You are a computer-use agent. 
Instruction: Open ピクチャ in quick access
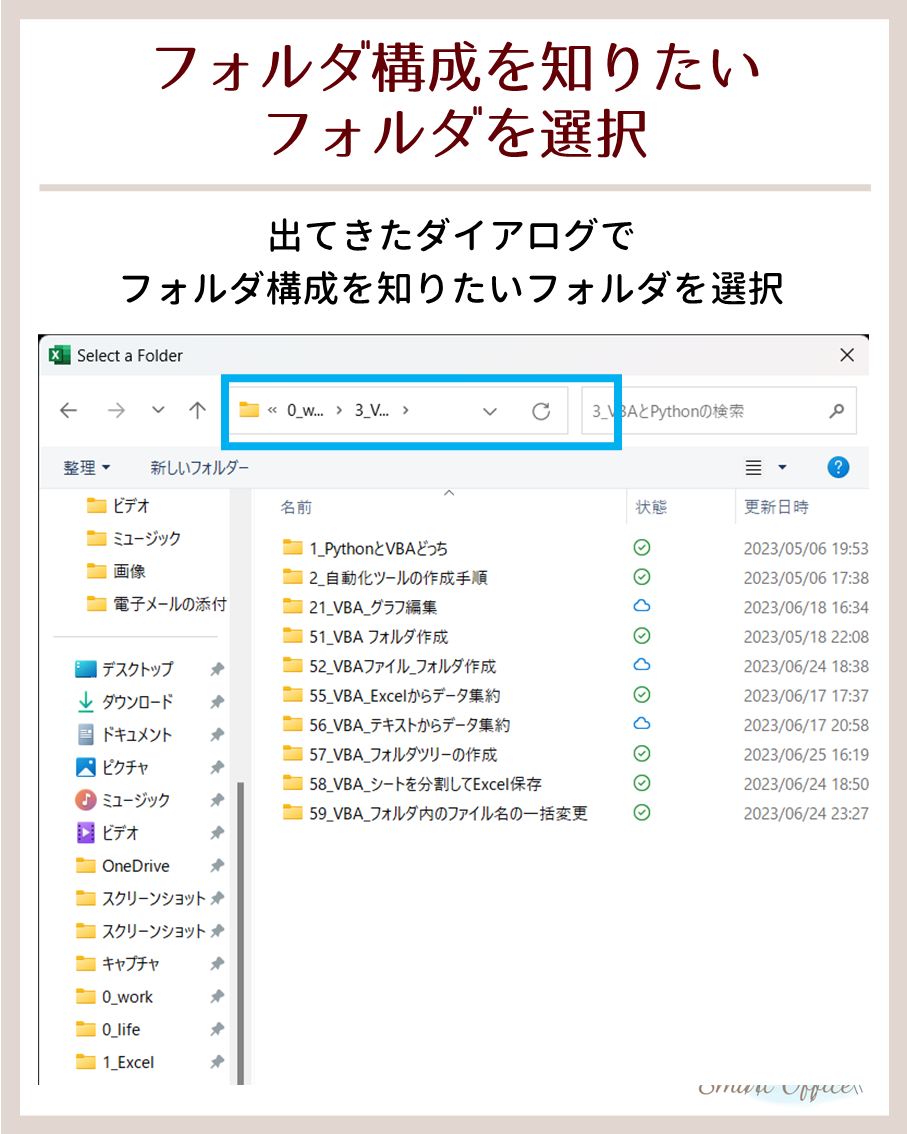click(112, 767)
